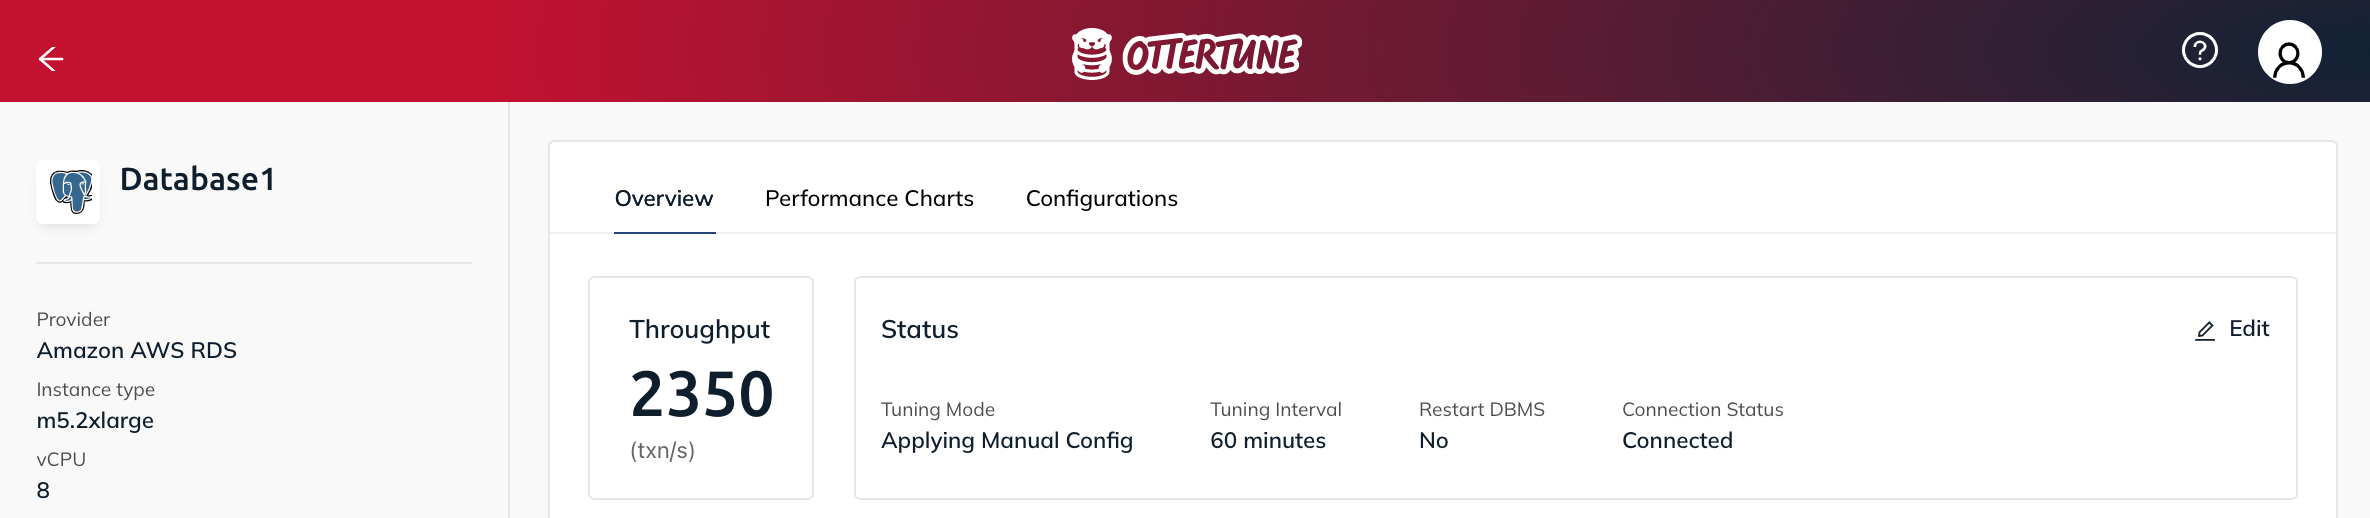Click the Connected connection status value
Viewport: 2370px width, 518px height.
pos(1677,440)
